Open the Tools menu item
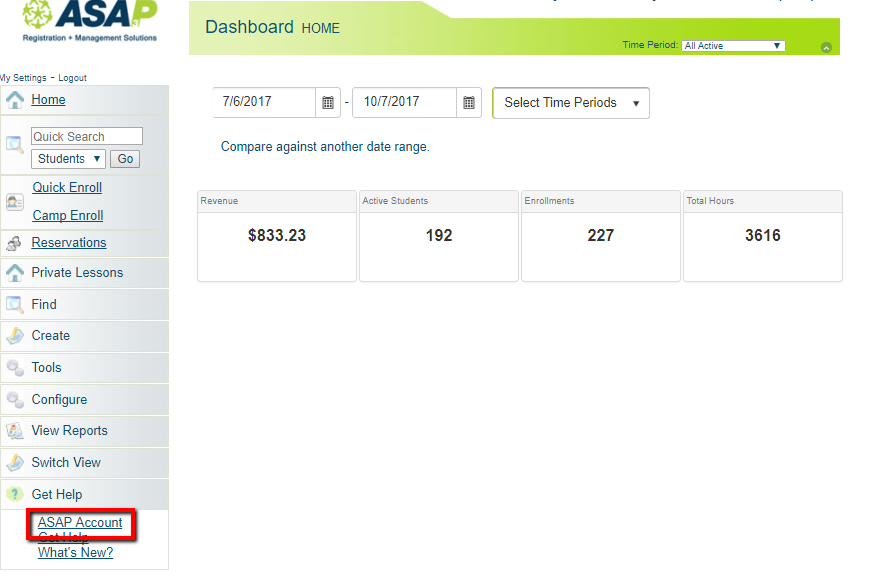The height and width of the screenshot is (586, 879). tap(46, 367)
